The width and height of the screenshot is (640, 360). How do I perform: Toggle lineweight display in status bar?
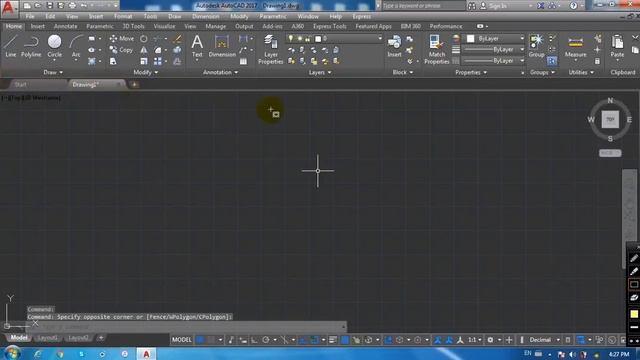333,340
